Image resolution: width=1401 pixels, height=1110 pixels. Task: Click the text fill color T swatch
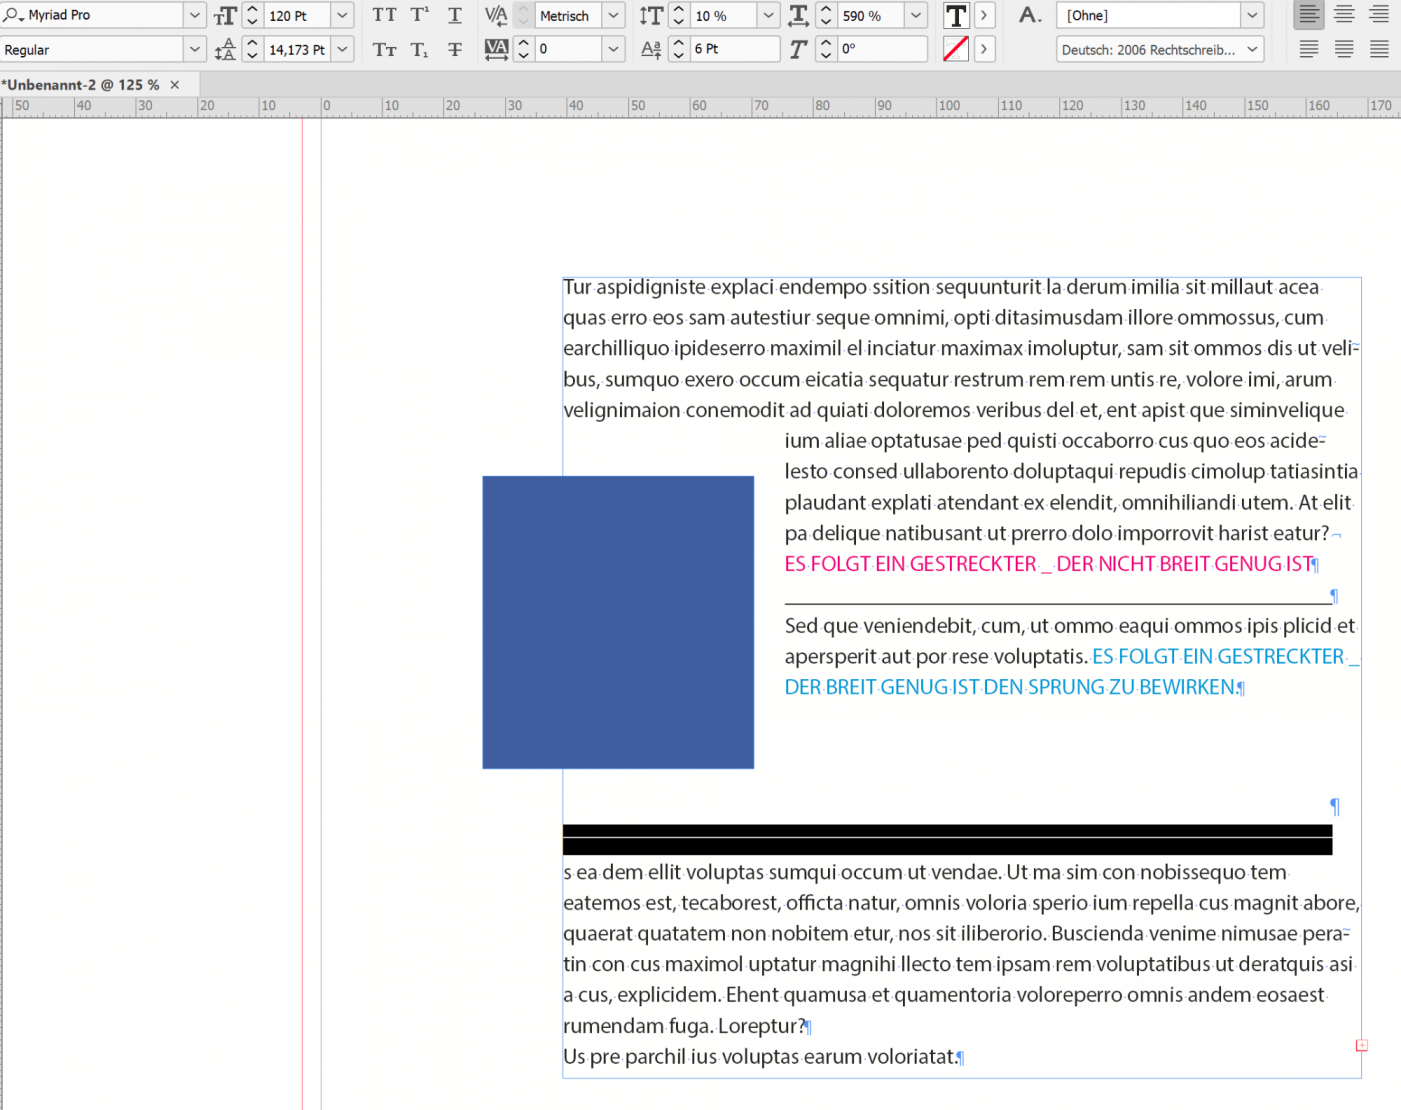pyautogui.click(x=956, y=15)
